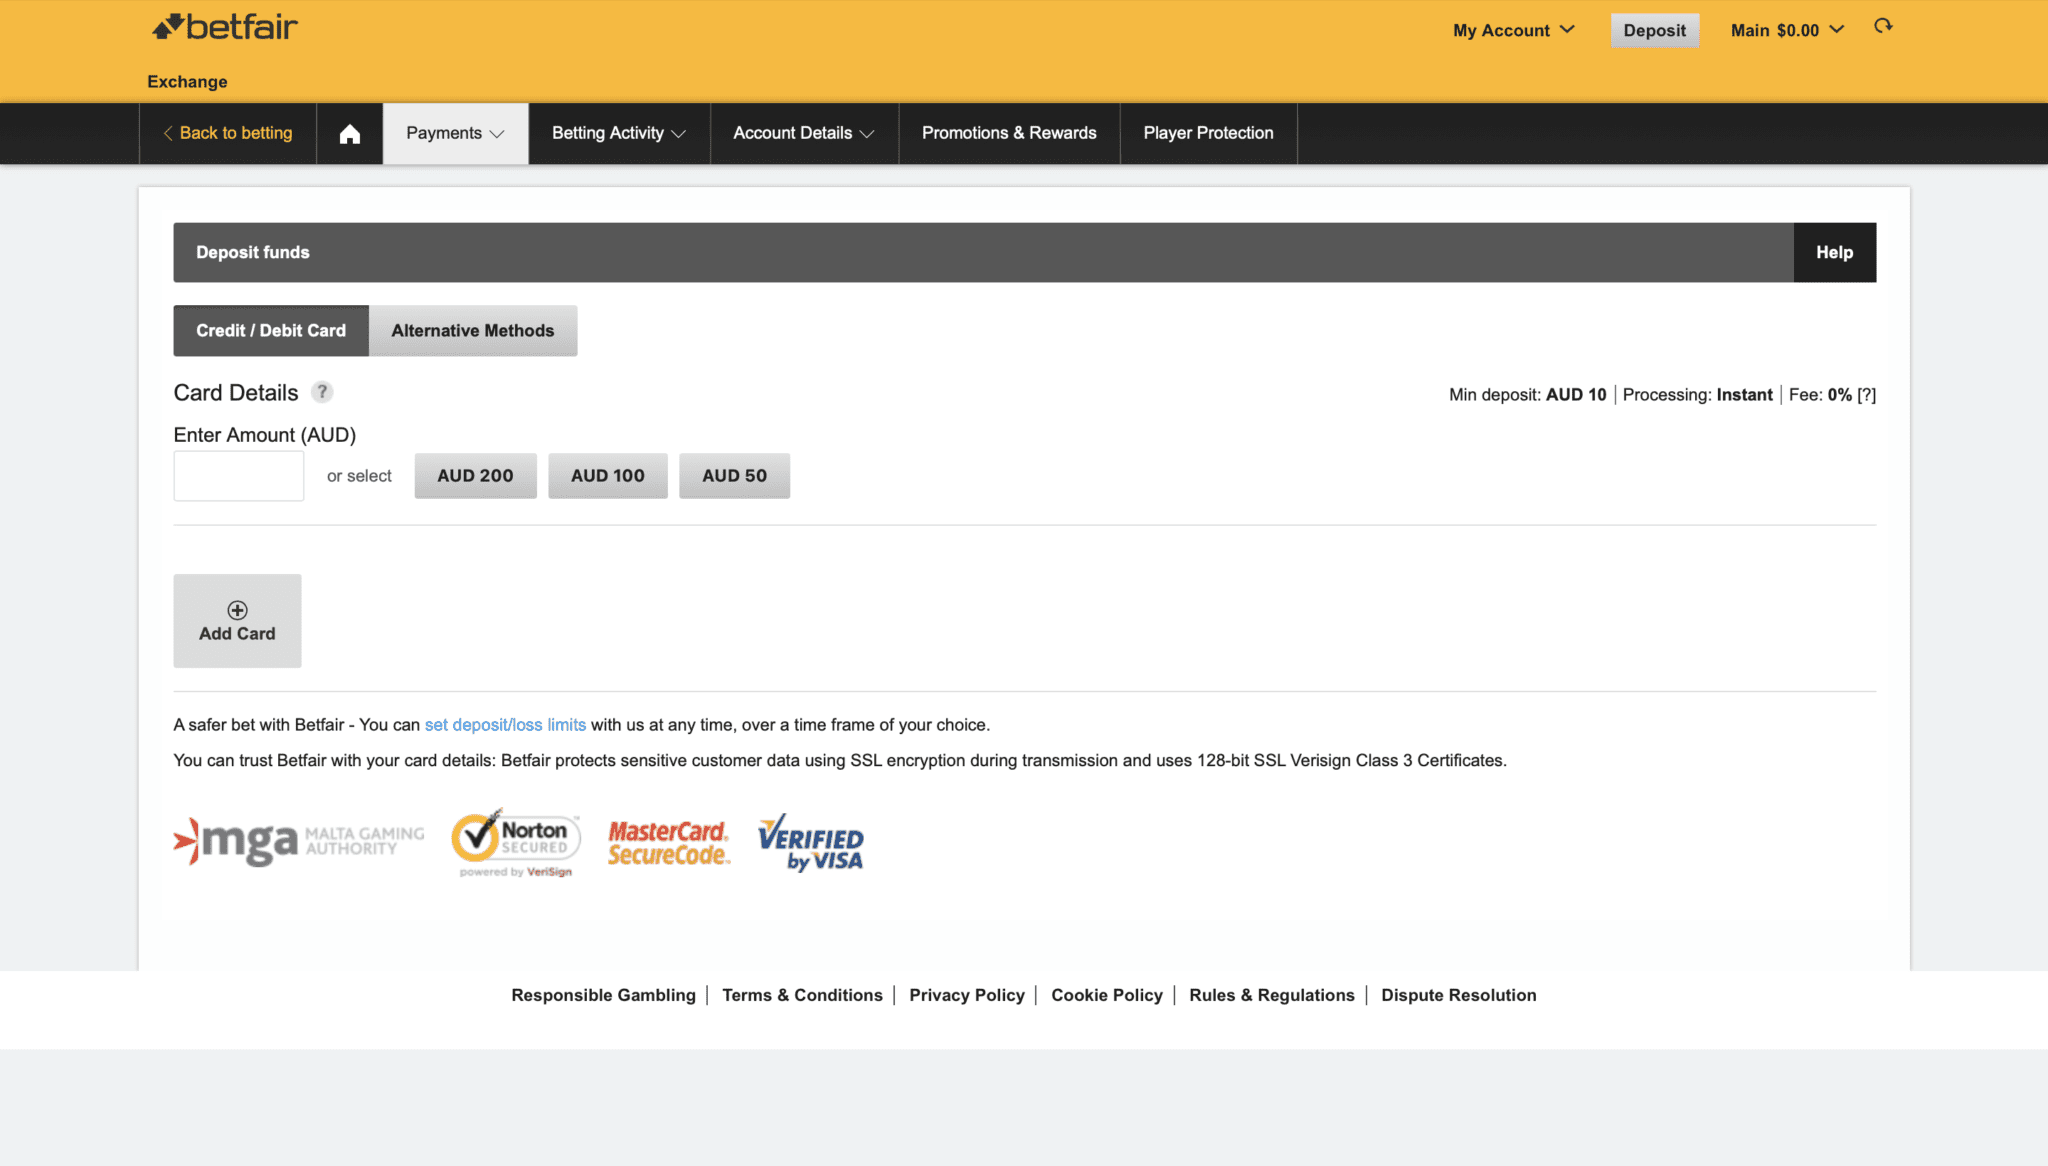Go to Promotions & Rewards
This screenshot has height=1166, width=2048.
point(1009,134)
